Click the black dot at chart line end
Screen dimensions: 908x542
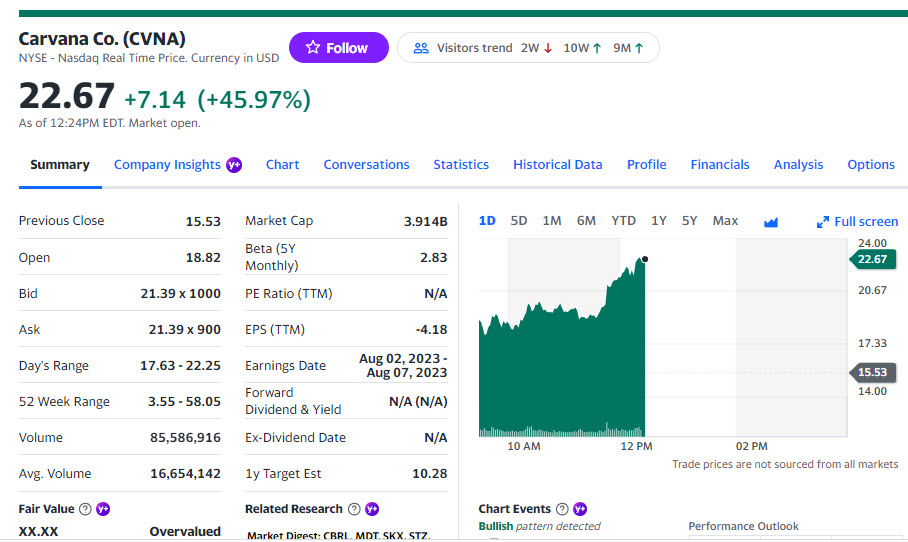click(x=645, y=259)
